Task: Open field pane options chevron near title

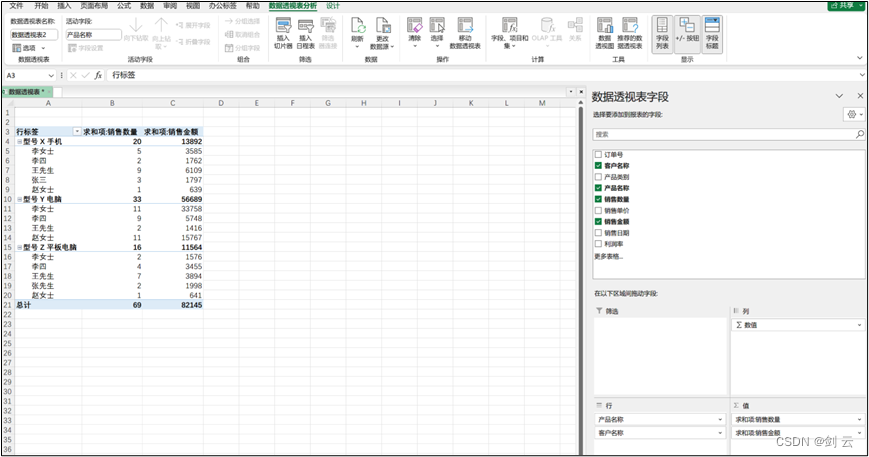Action: pos(839,96)
